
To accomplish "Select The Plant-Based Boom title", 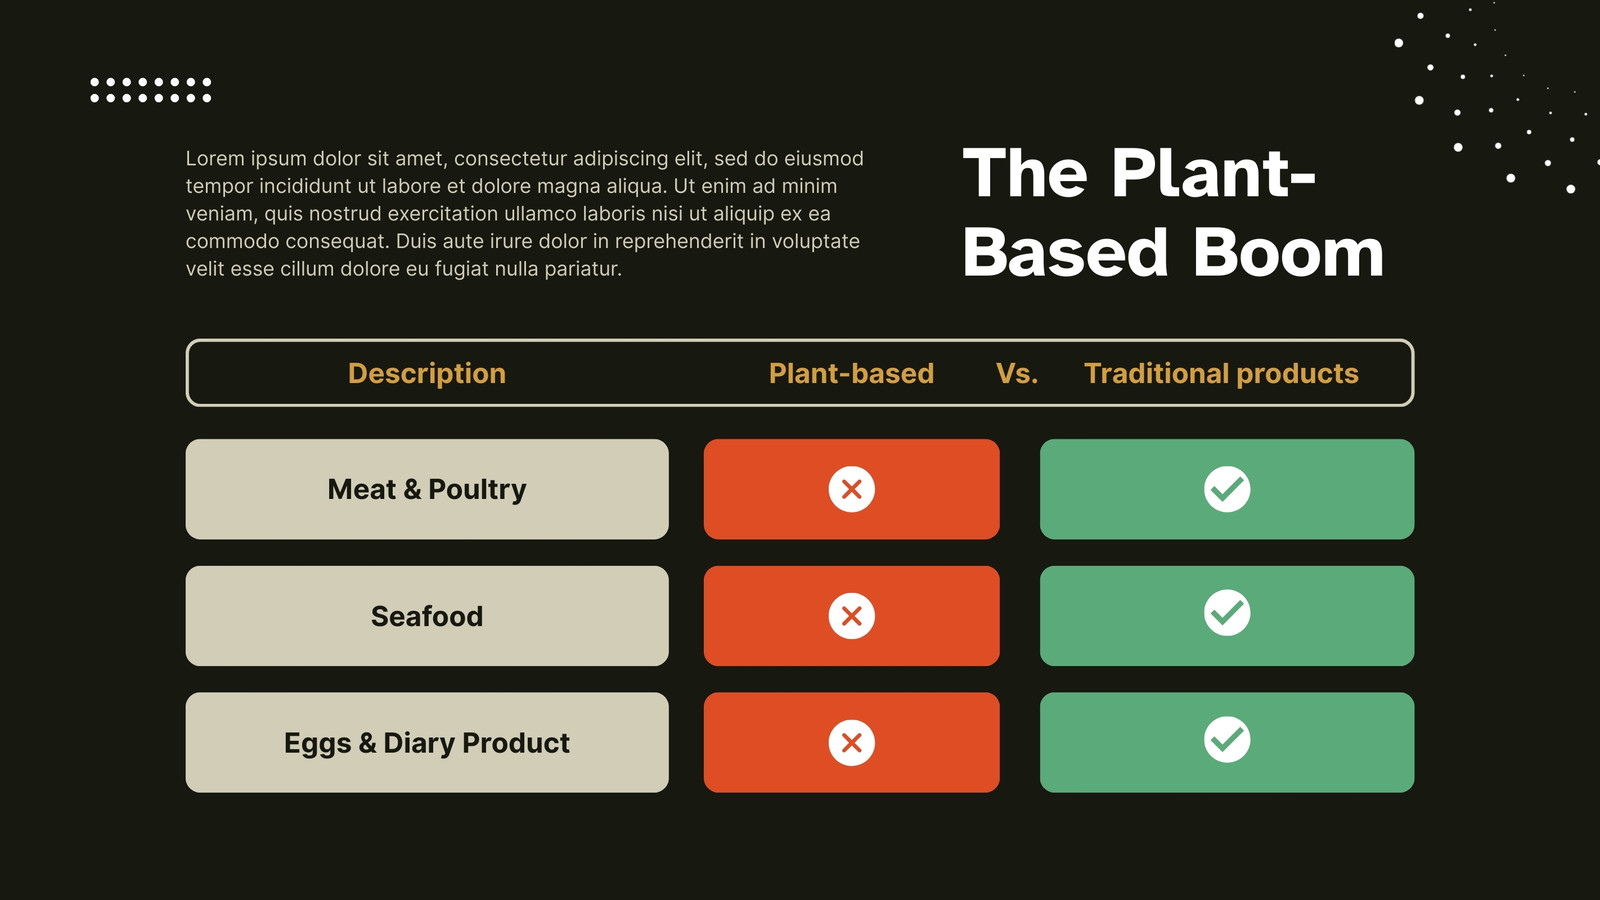I will [1173, 212].
